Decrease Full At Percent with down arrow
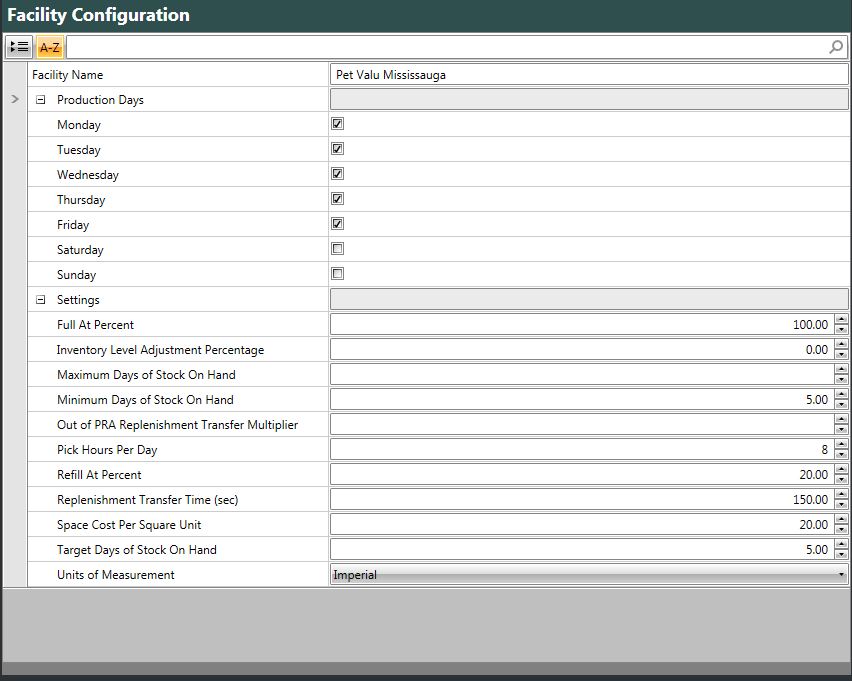Viewport: 852px width, 681px height. [x=841, y=330]
